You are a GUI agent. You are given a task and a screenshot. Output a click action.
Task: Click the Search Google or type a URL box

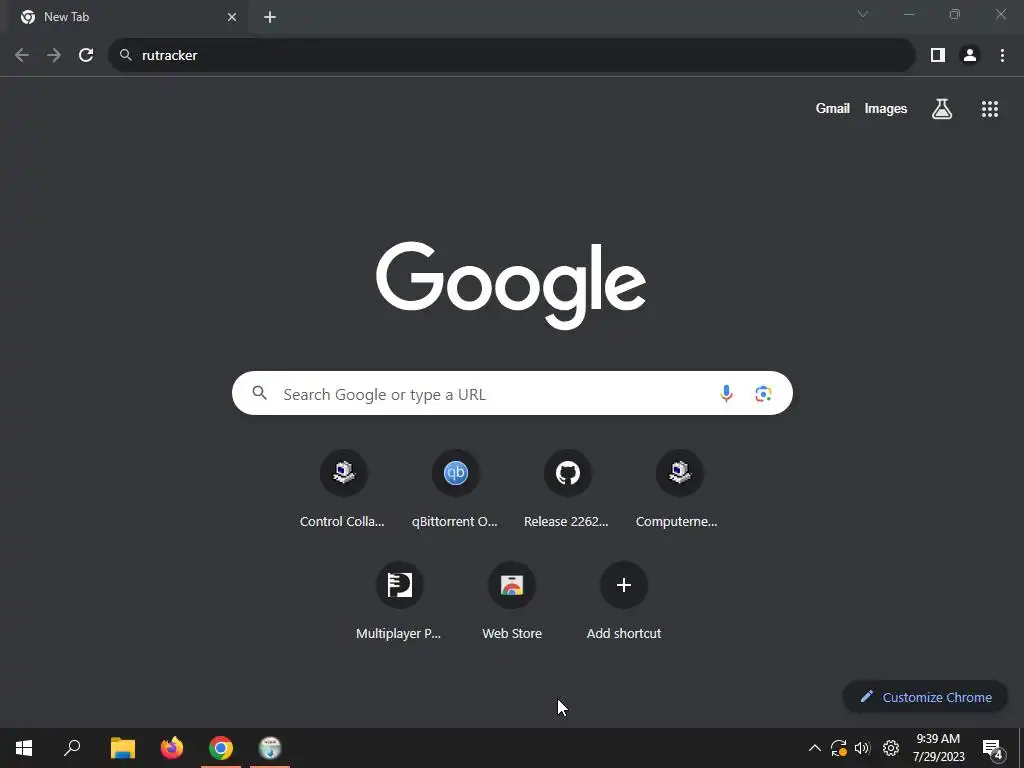tap(512, 393)
